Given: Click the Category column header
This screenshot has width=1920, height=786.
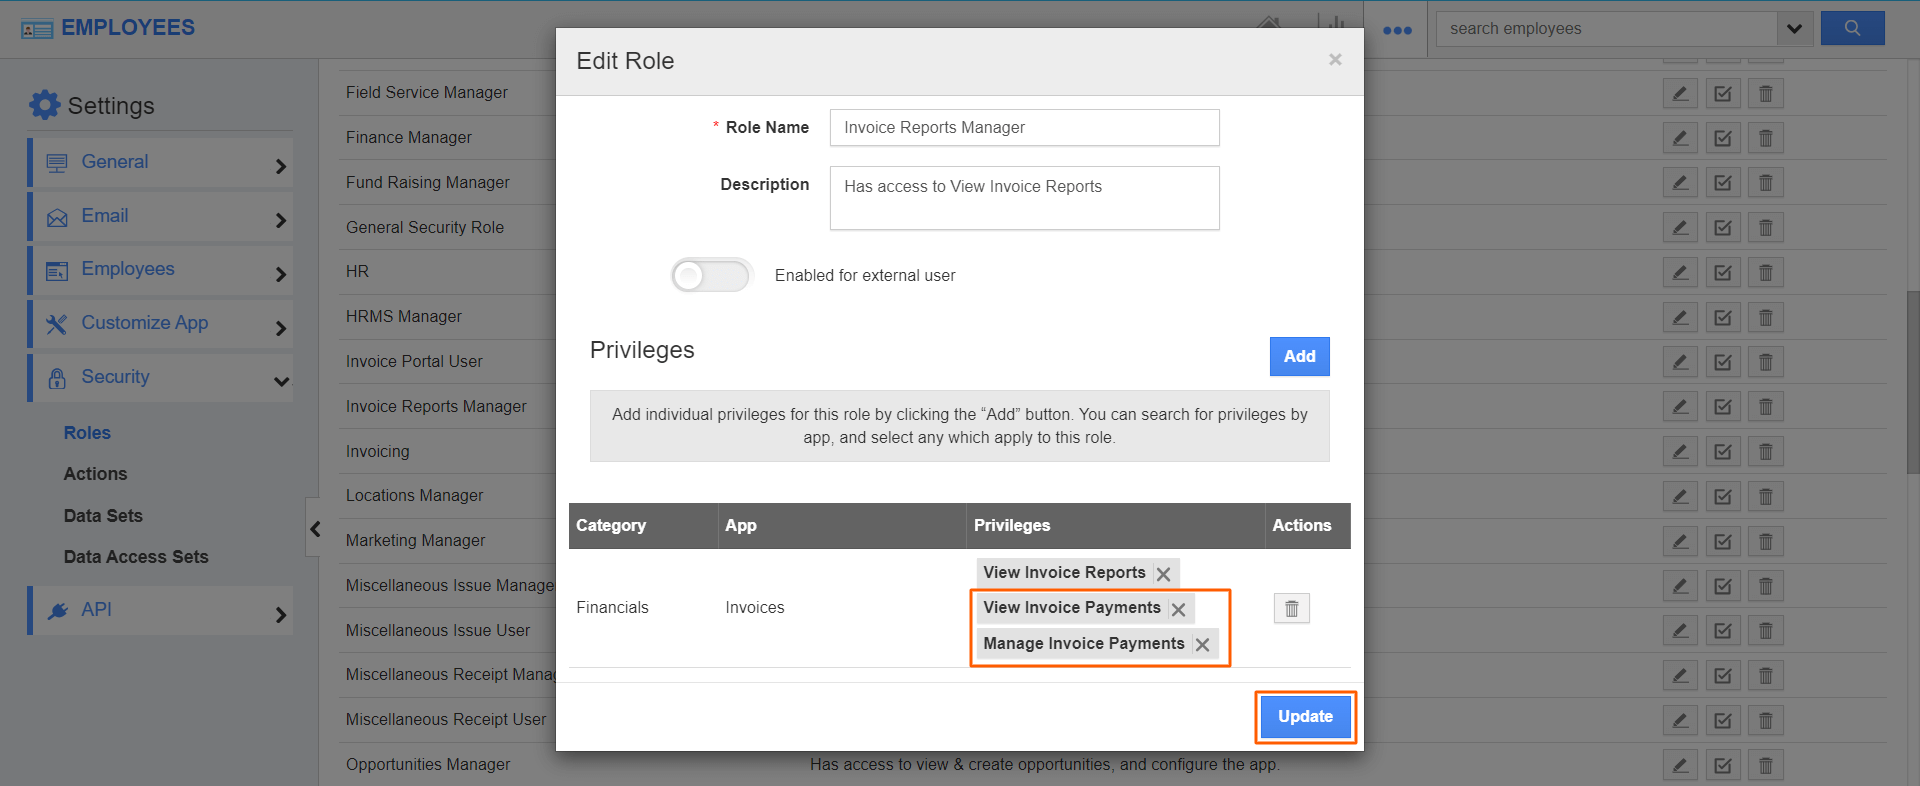Looking at the screenshot, I should [x=643, y=526].
